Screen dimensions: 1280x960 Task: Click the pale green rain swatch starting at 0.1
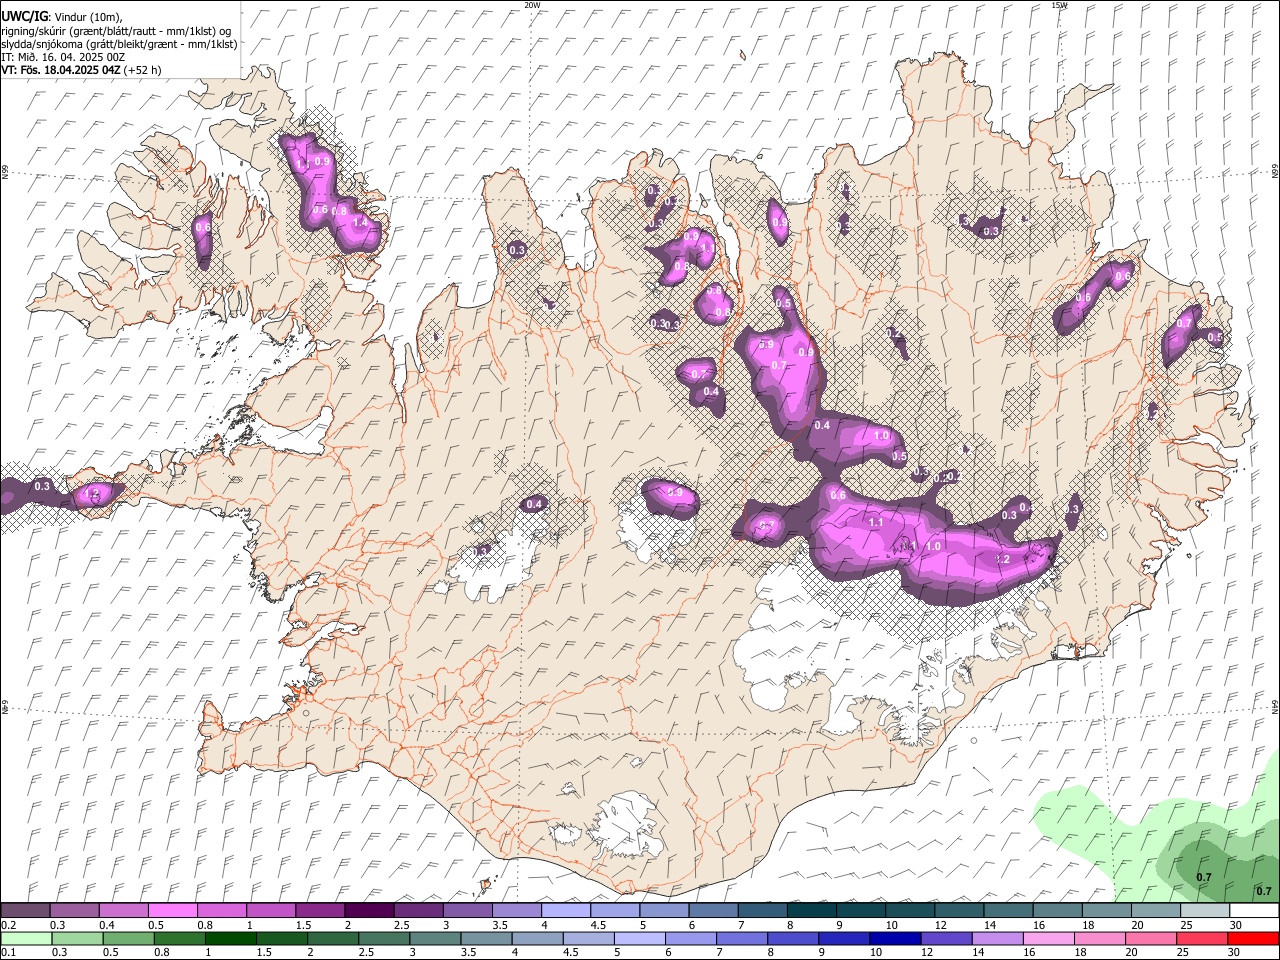[26, 939]
